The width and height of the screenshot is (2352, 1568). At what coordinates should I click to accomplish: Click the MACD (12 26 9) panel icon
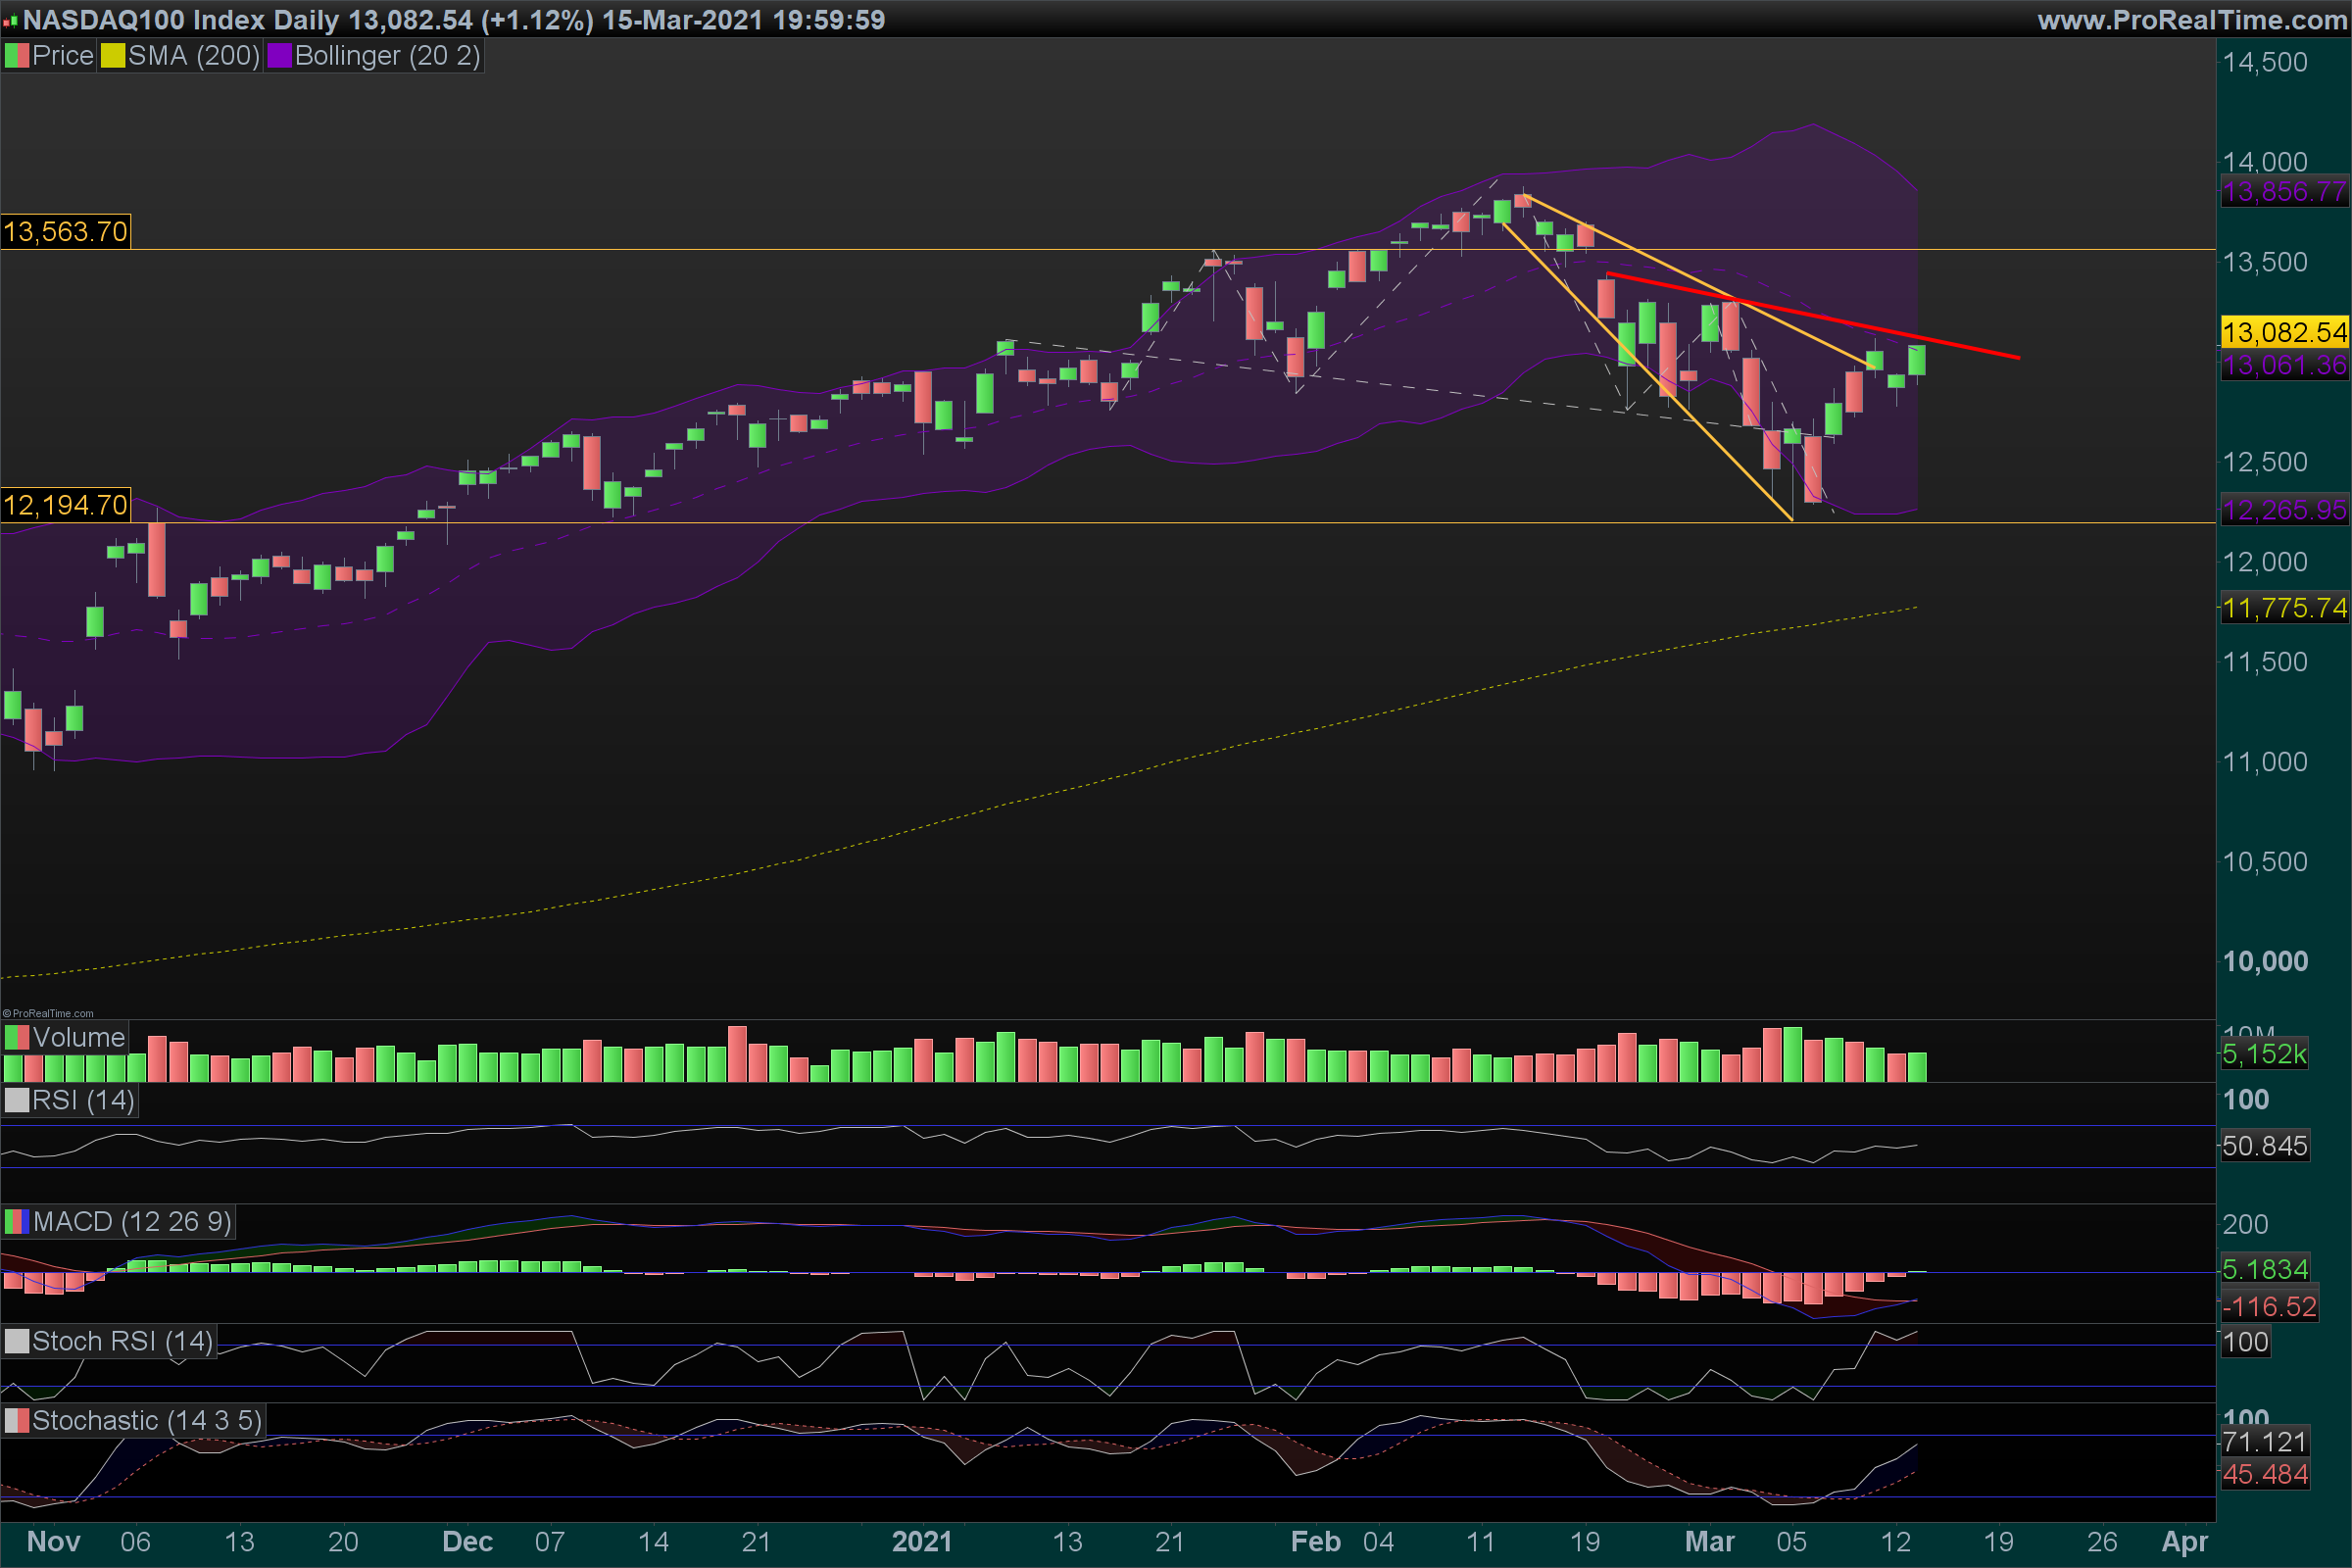point(17,1221)
